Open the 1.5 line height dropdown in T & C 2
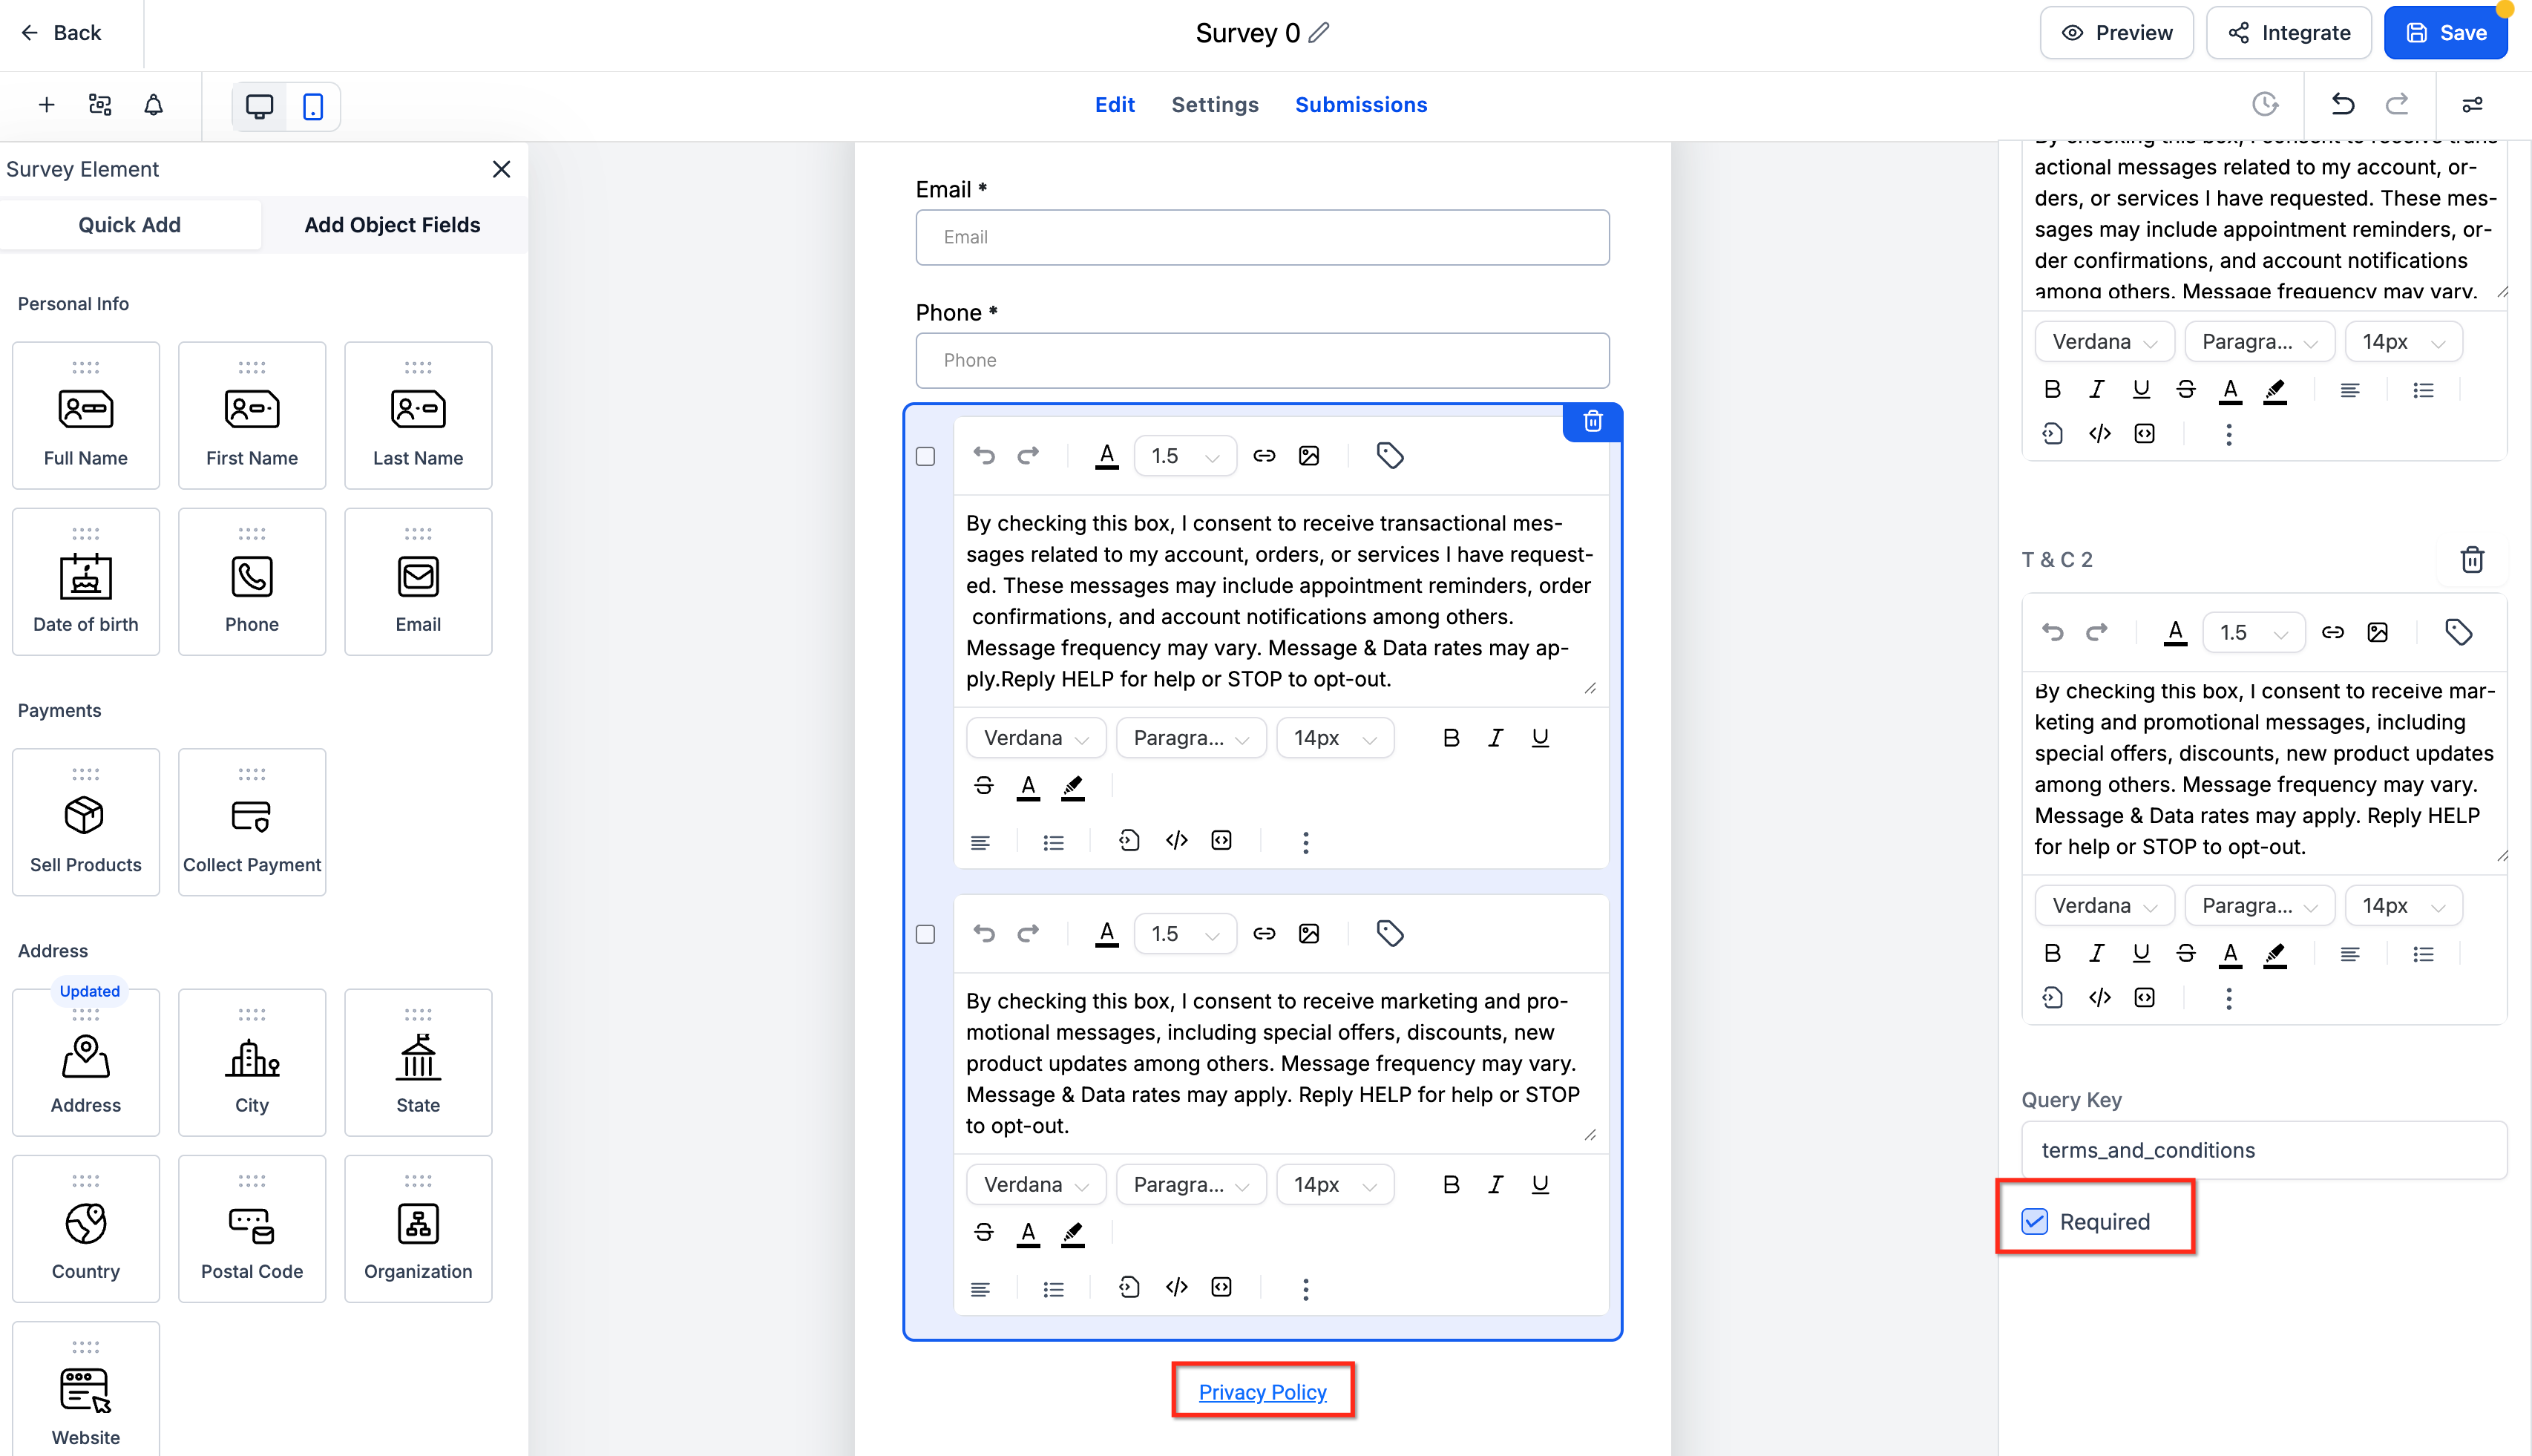The width and height of the screenshot is (2532, 1456). tap(2253, 632)
